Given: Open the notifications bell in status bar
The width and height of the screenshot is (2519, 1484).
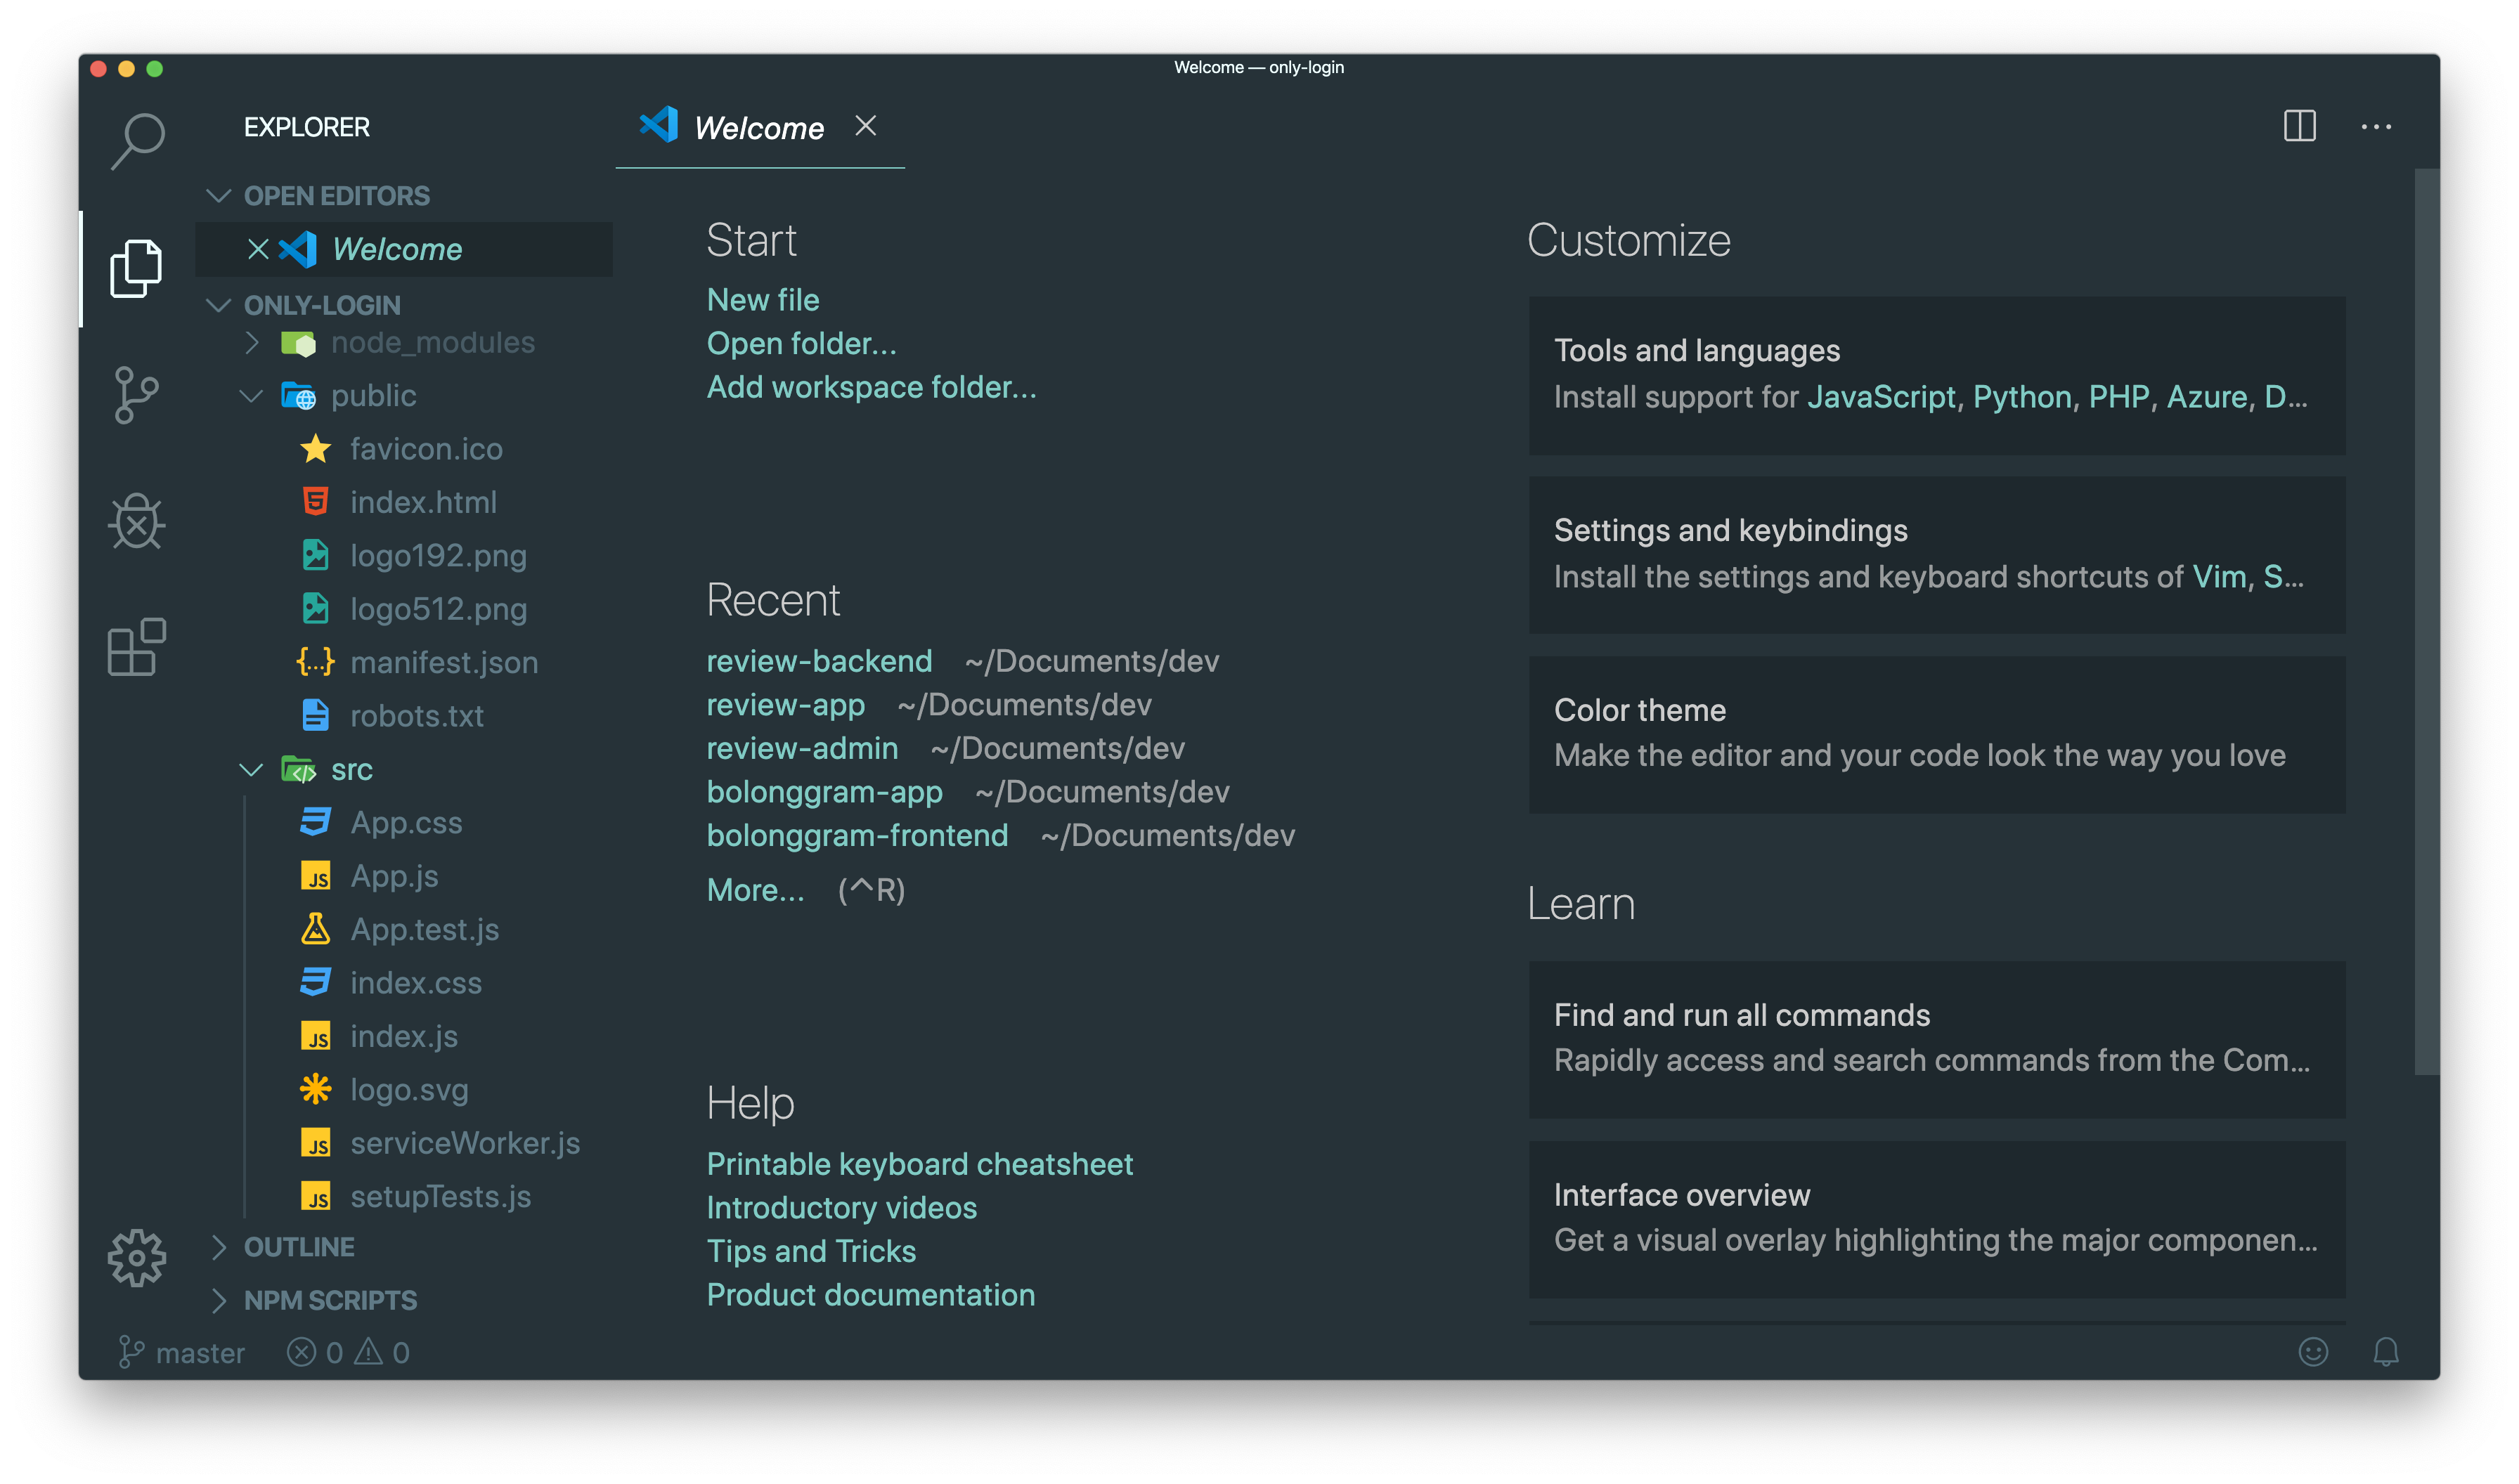Looking at the screenshot, I should (x=2385, y=1352).
